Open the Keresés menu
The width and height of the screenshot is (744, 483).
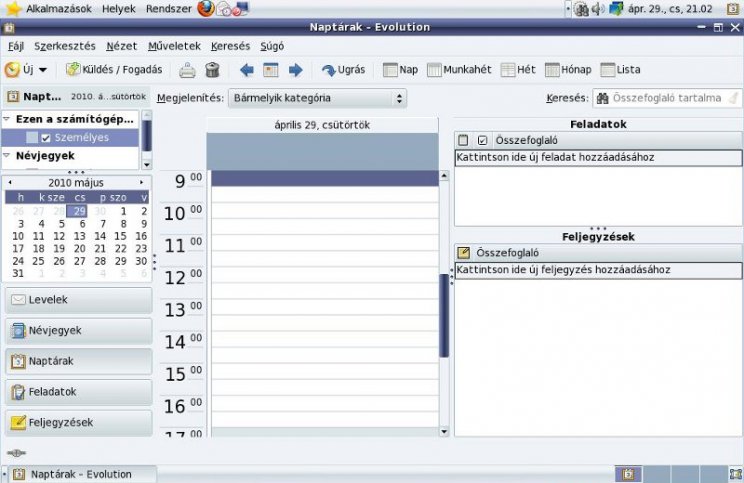(x=230, y=46)
